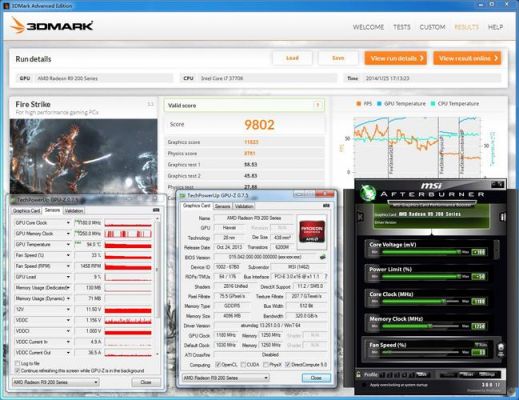Viewport: 519px width, 400px height.
Task: Switch to the WELCOME tab in 3DMark
Action: (368, 27)
